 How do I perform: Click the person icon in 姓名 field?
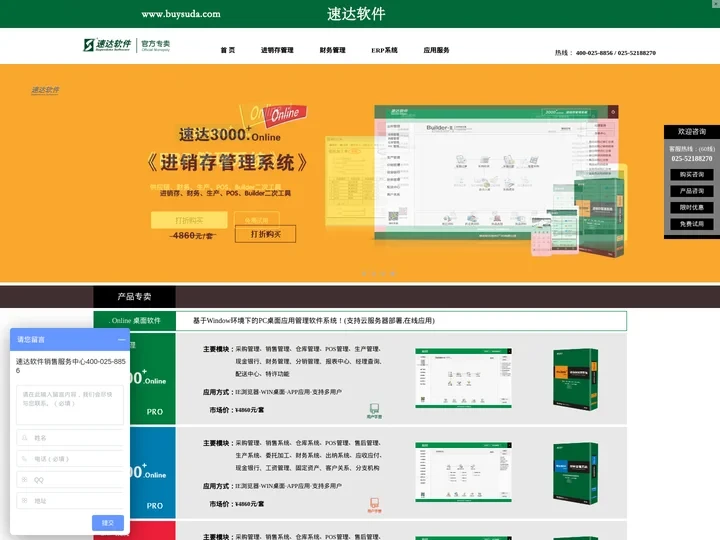pyautogui.click(x=25, y=438)
